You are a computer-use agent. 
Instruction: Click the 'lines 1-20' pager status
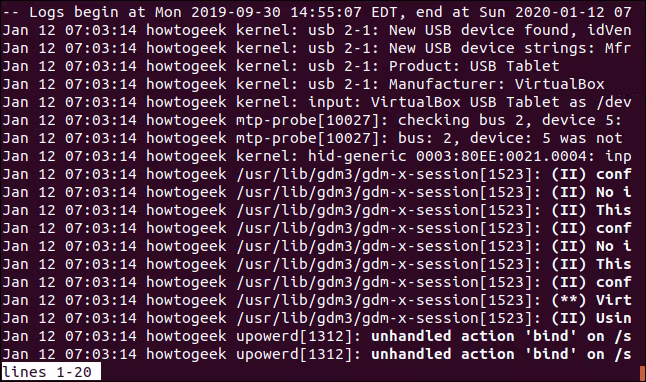pyautogui.click(x=51, y=372)
